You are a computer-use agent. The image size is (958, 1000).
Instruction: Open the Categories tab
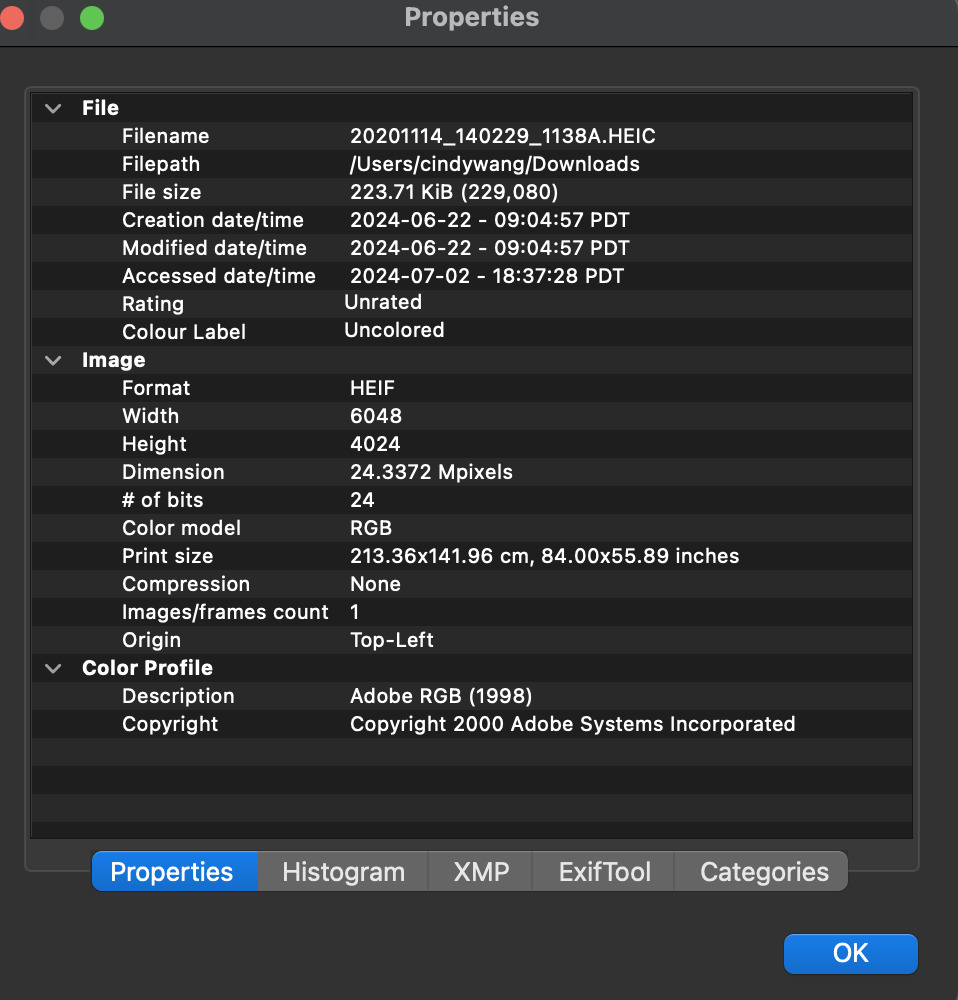[764, 871]
